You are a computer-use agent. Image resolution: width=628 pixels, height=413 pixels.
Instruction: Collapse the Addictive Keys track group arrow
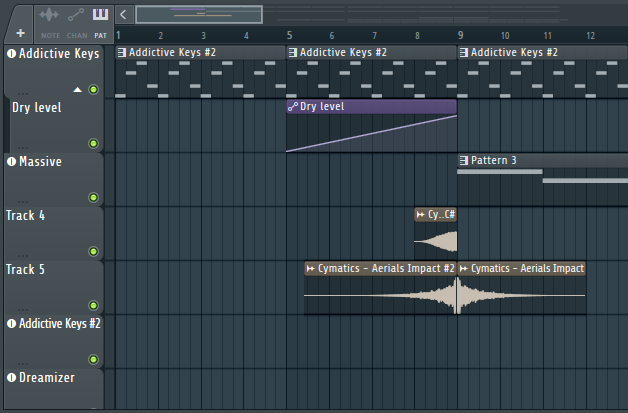point(78,90)
